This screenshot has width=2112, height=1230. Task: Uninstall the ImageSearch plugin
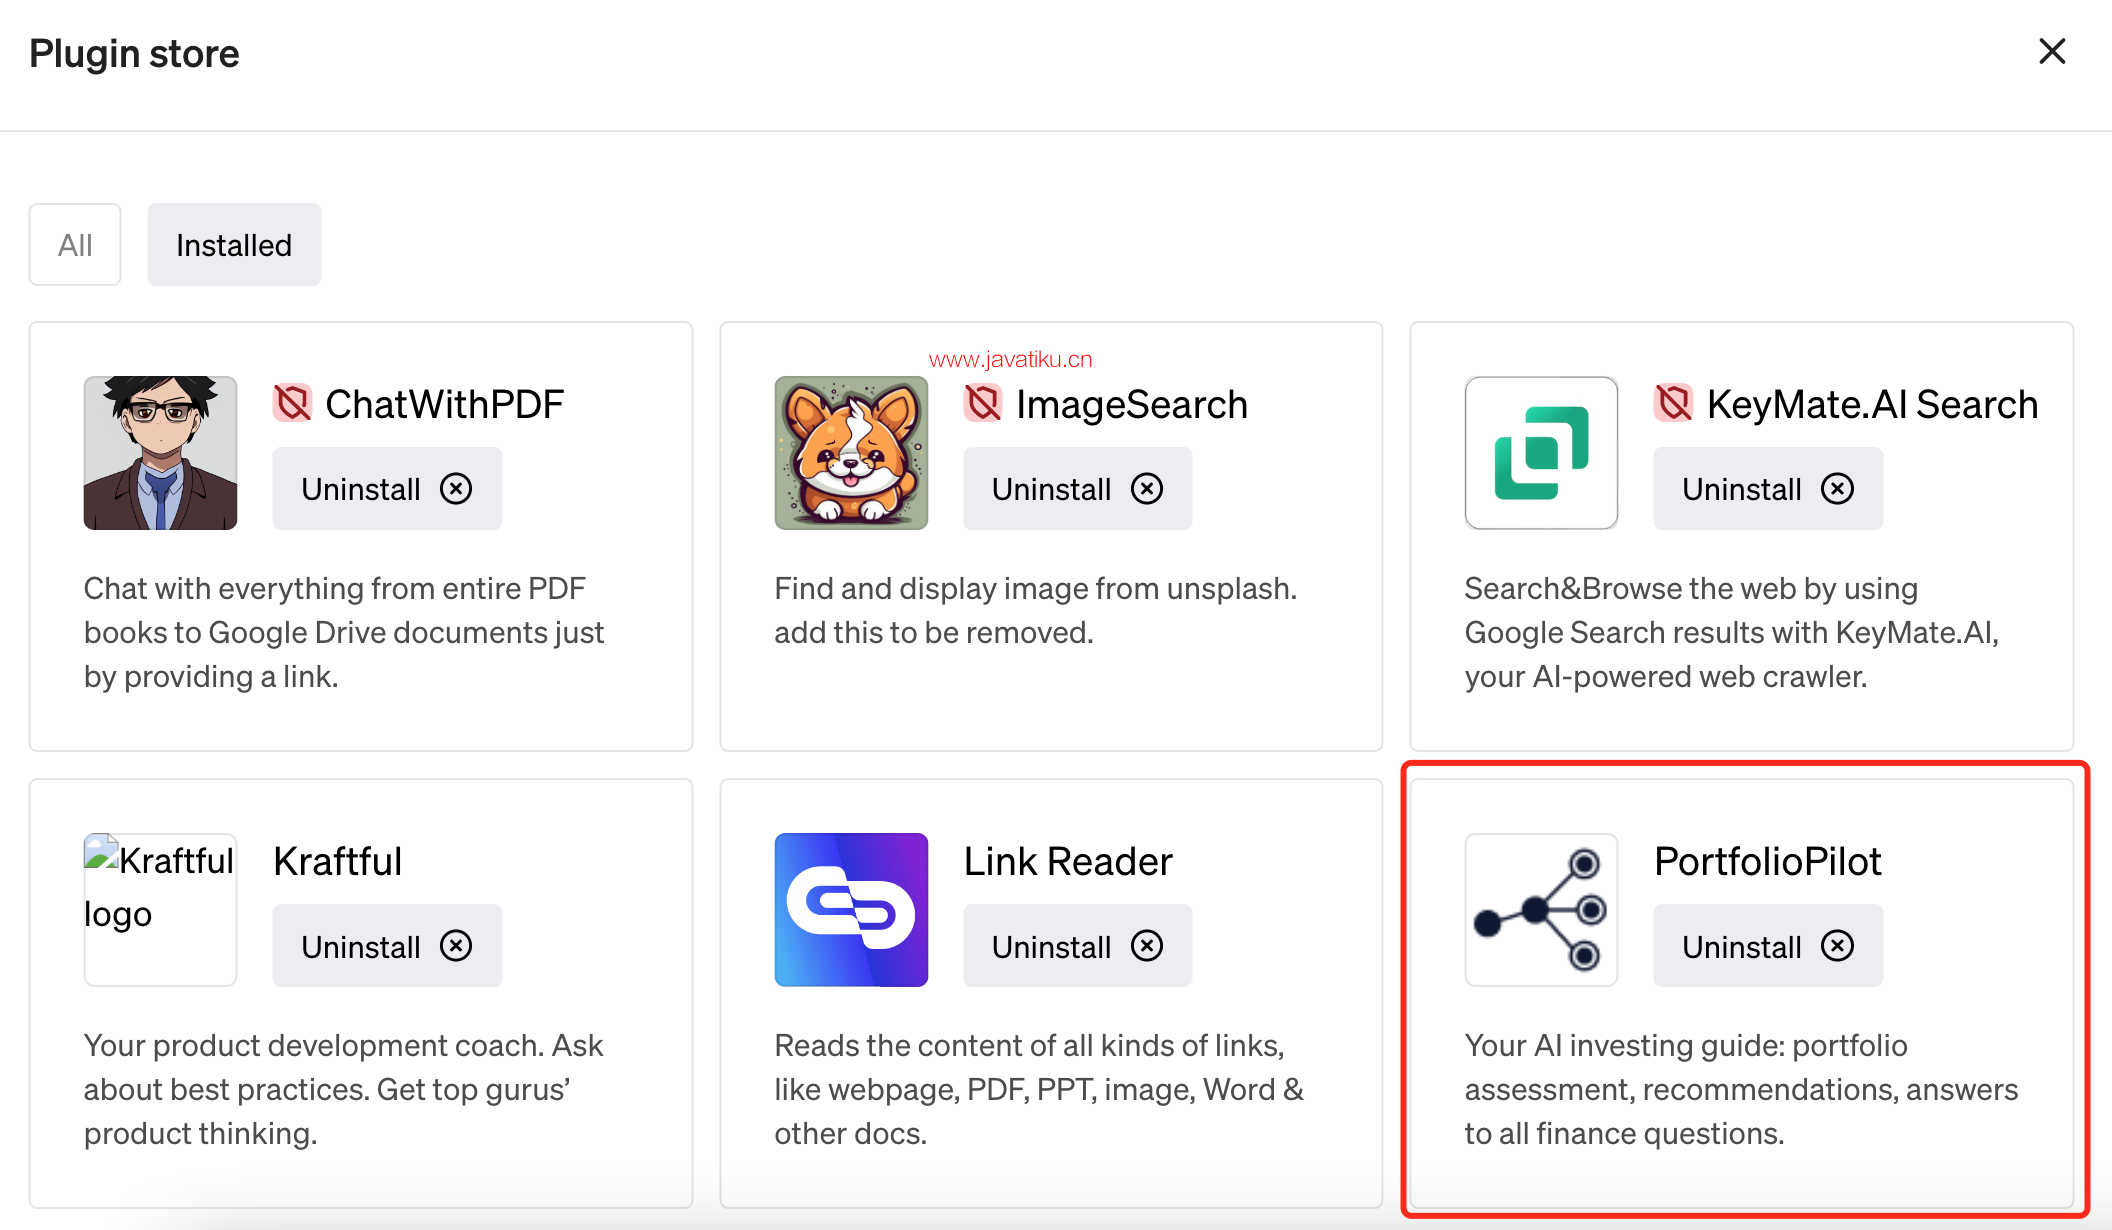[1077, 489]
